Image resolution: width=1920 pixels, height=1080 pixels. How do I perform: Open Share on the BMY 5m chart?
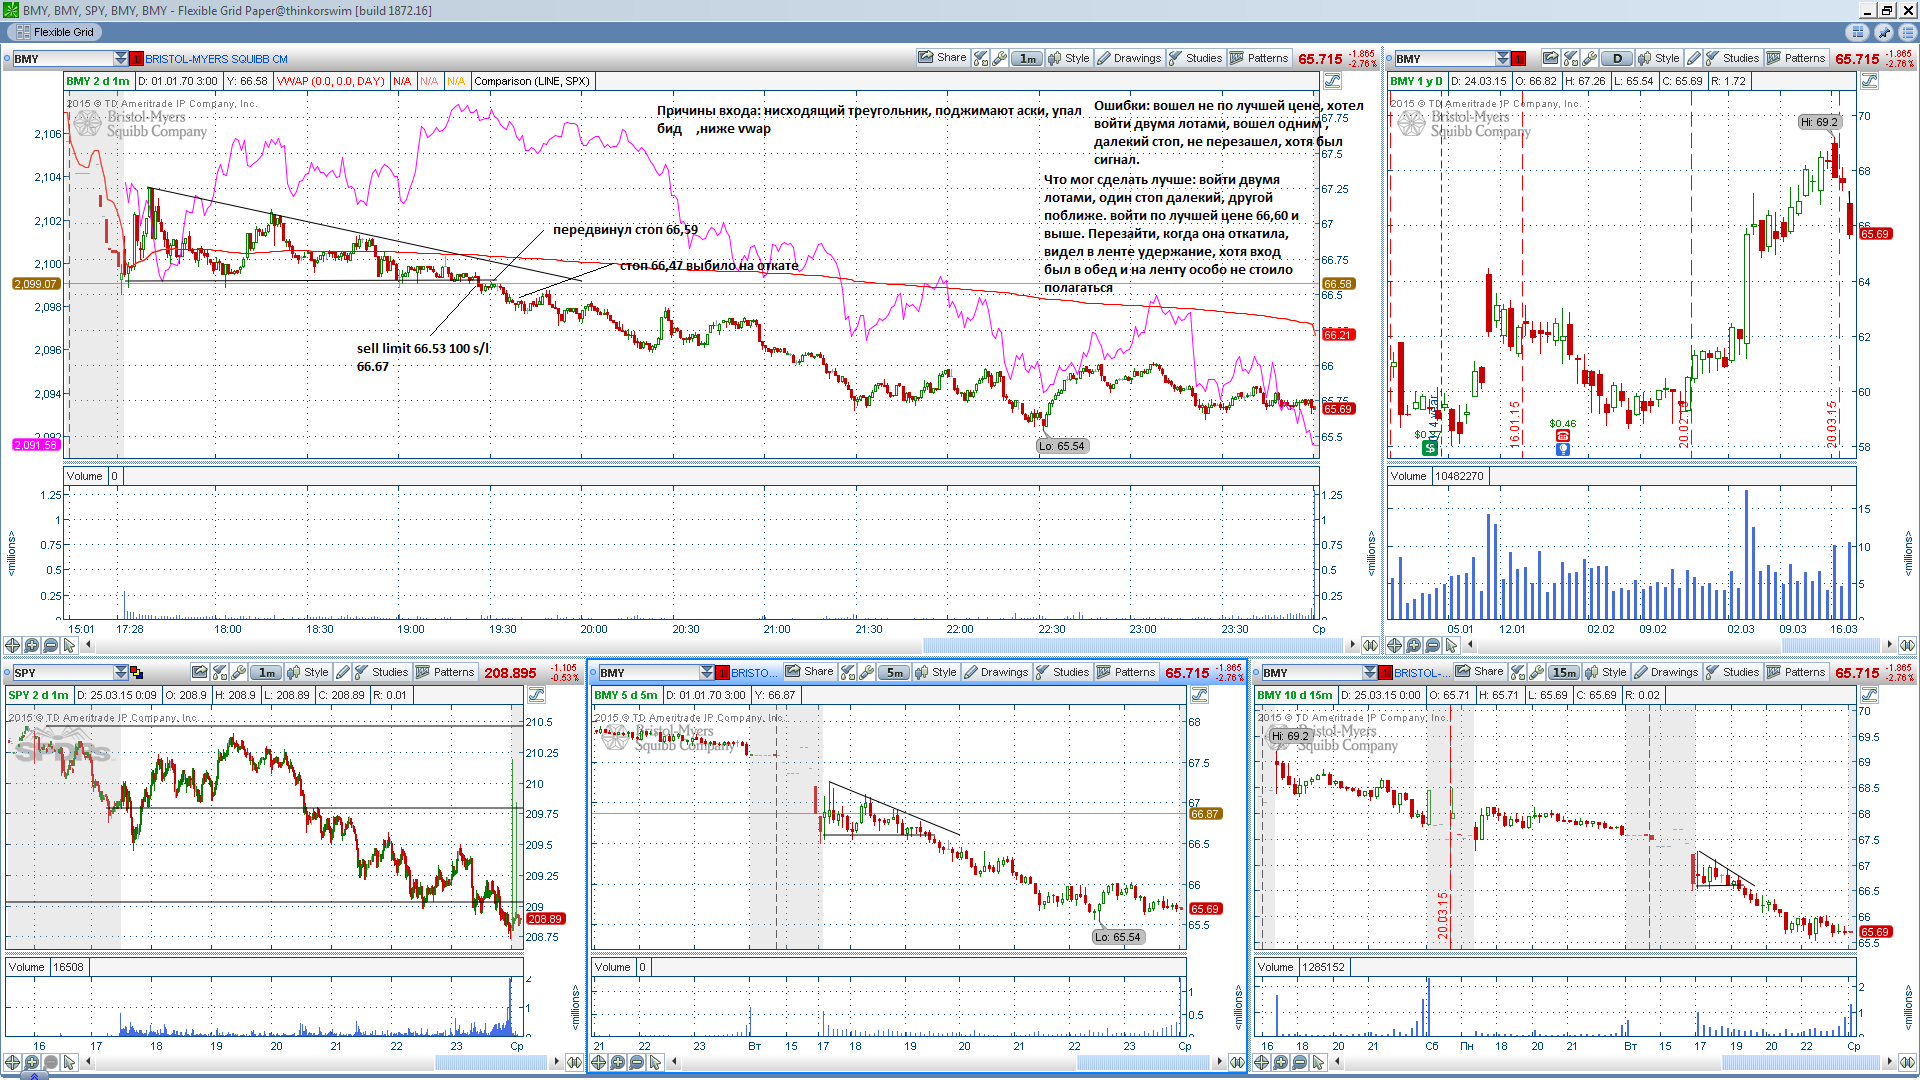click(809, 672)
